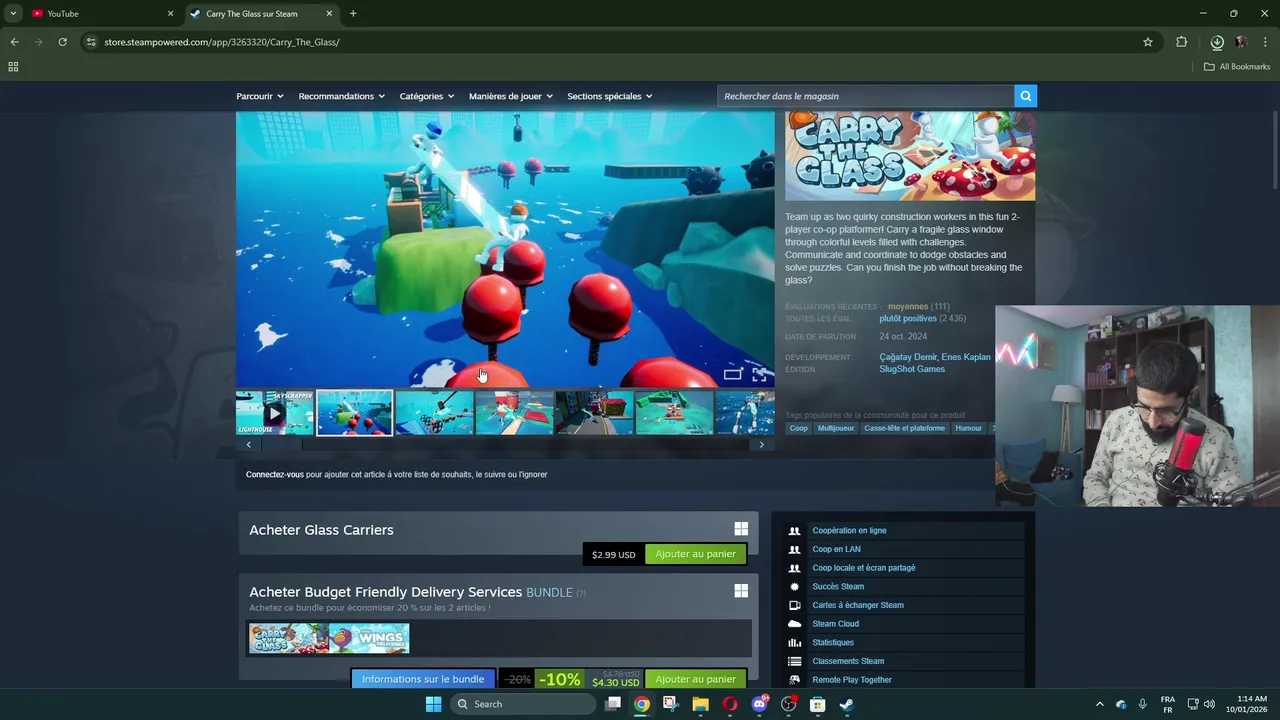Click the moyennes recent reviews link
Screen dimensions: 1280x720
(908, 306)
